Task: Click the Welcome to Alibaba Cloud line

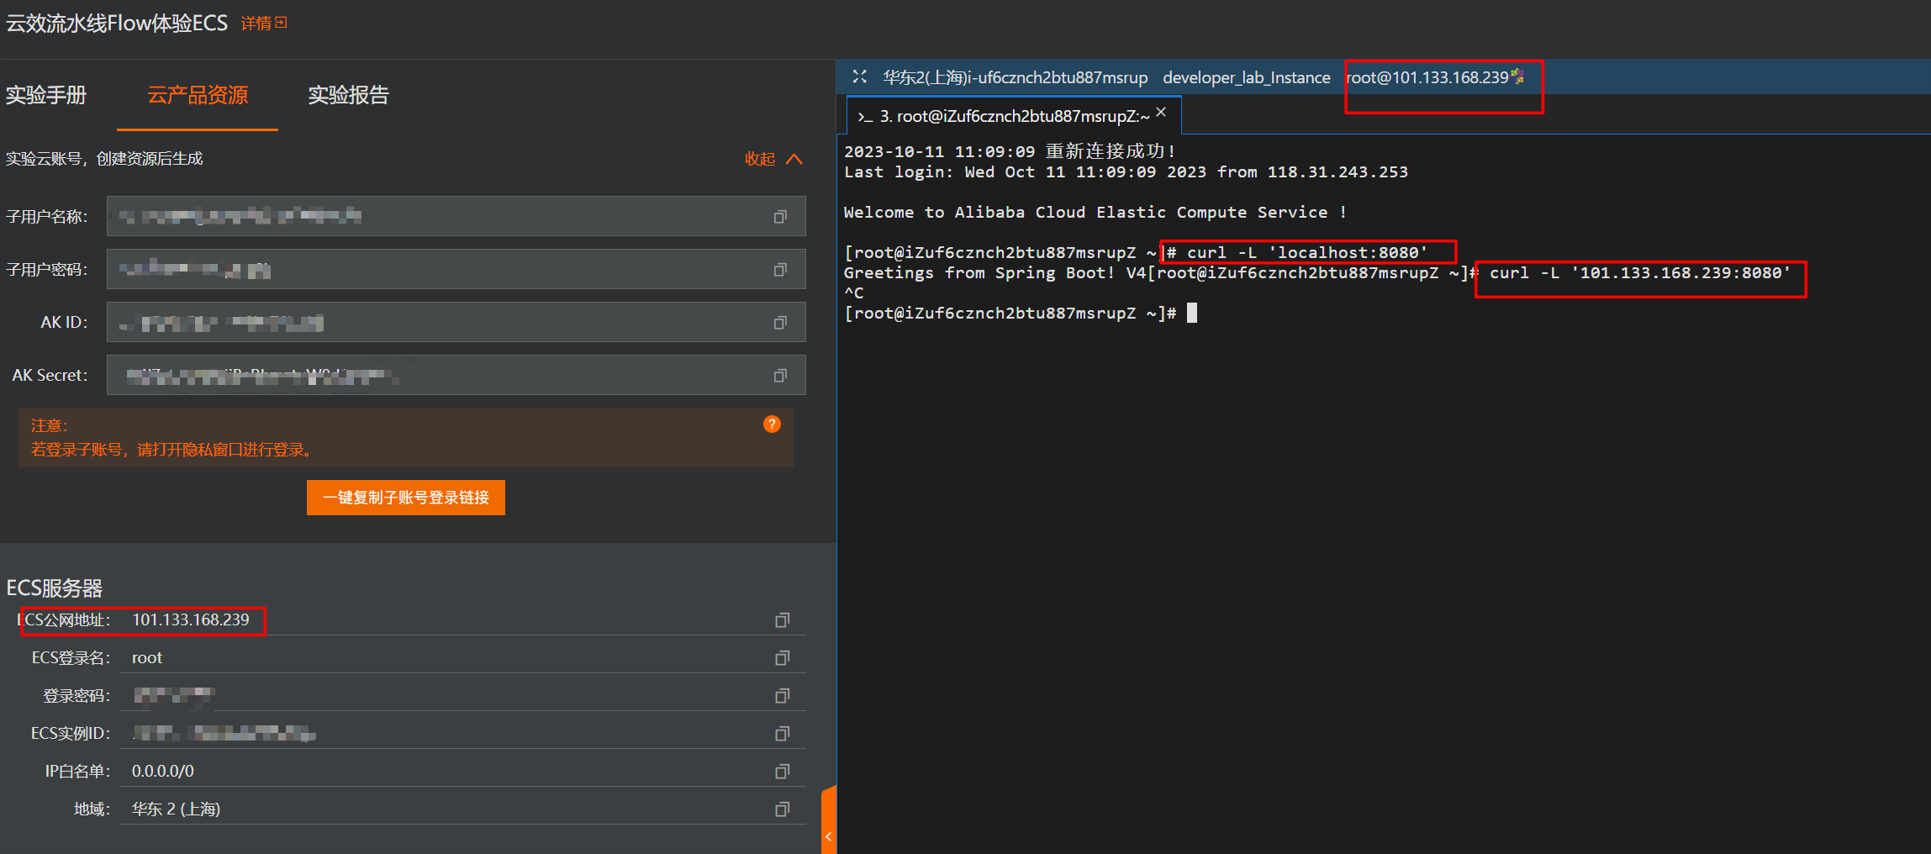Action: pyautogui.click(x=1095, y=212)
